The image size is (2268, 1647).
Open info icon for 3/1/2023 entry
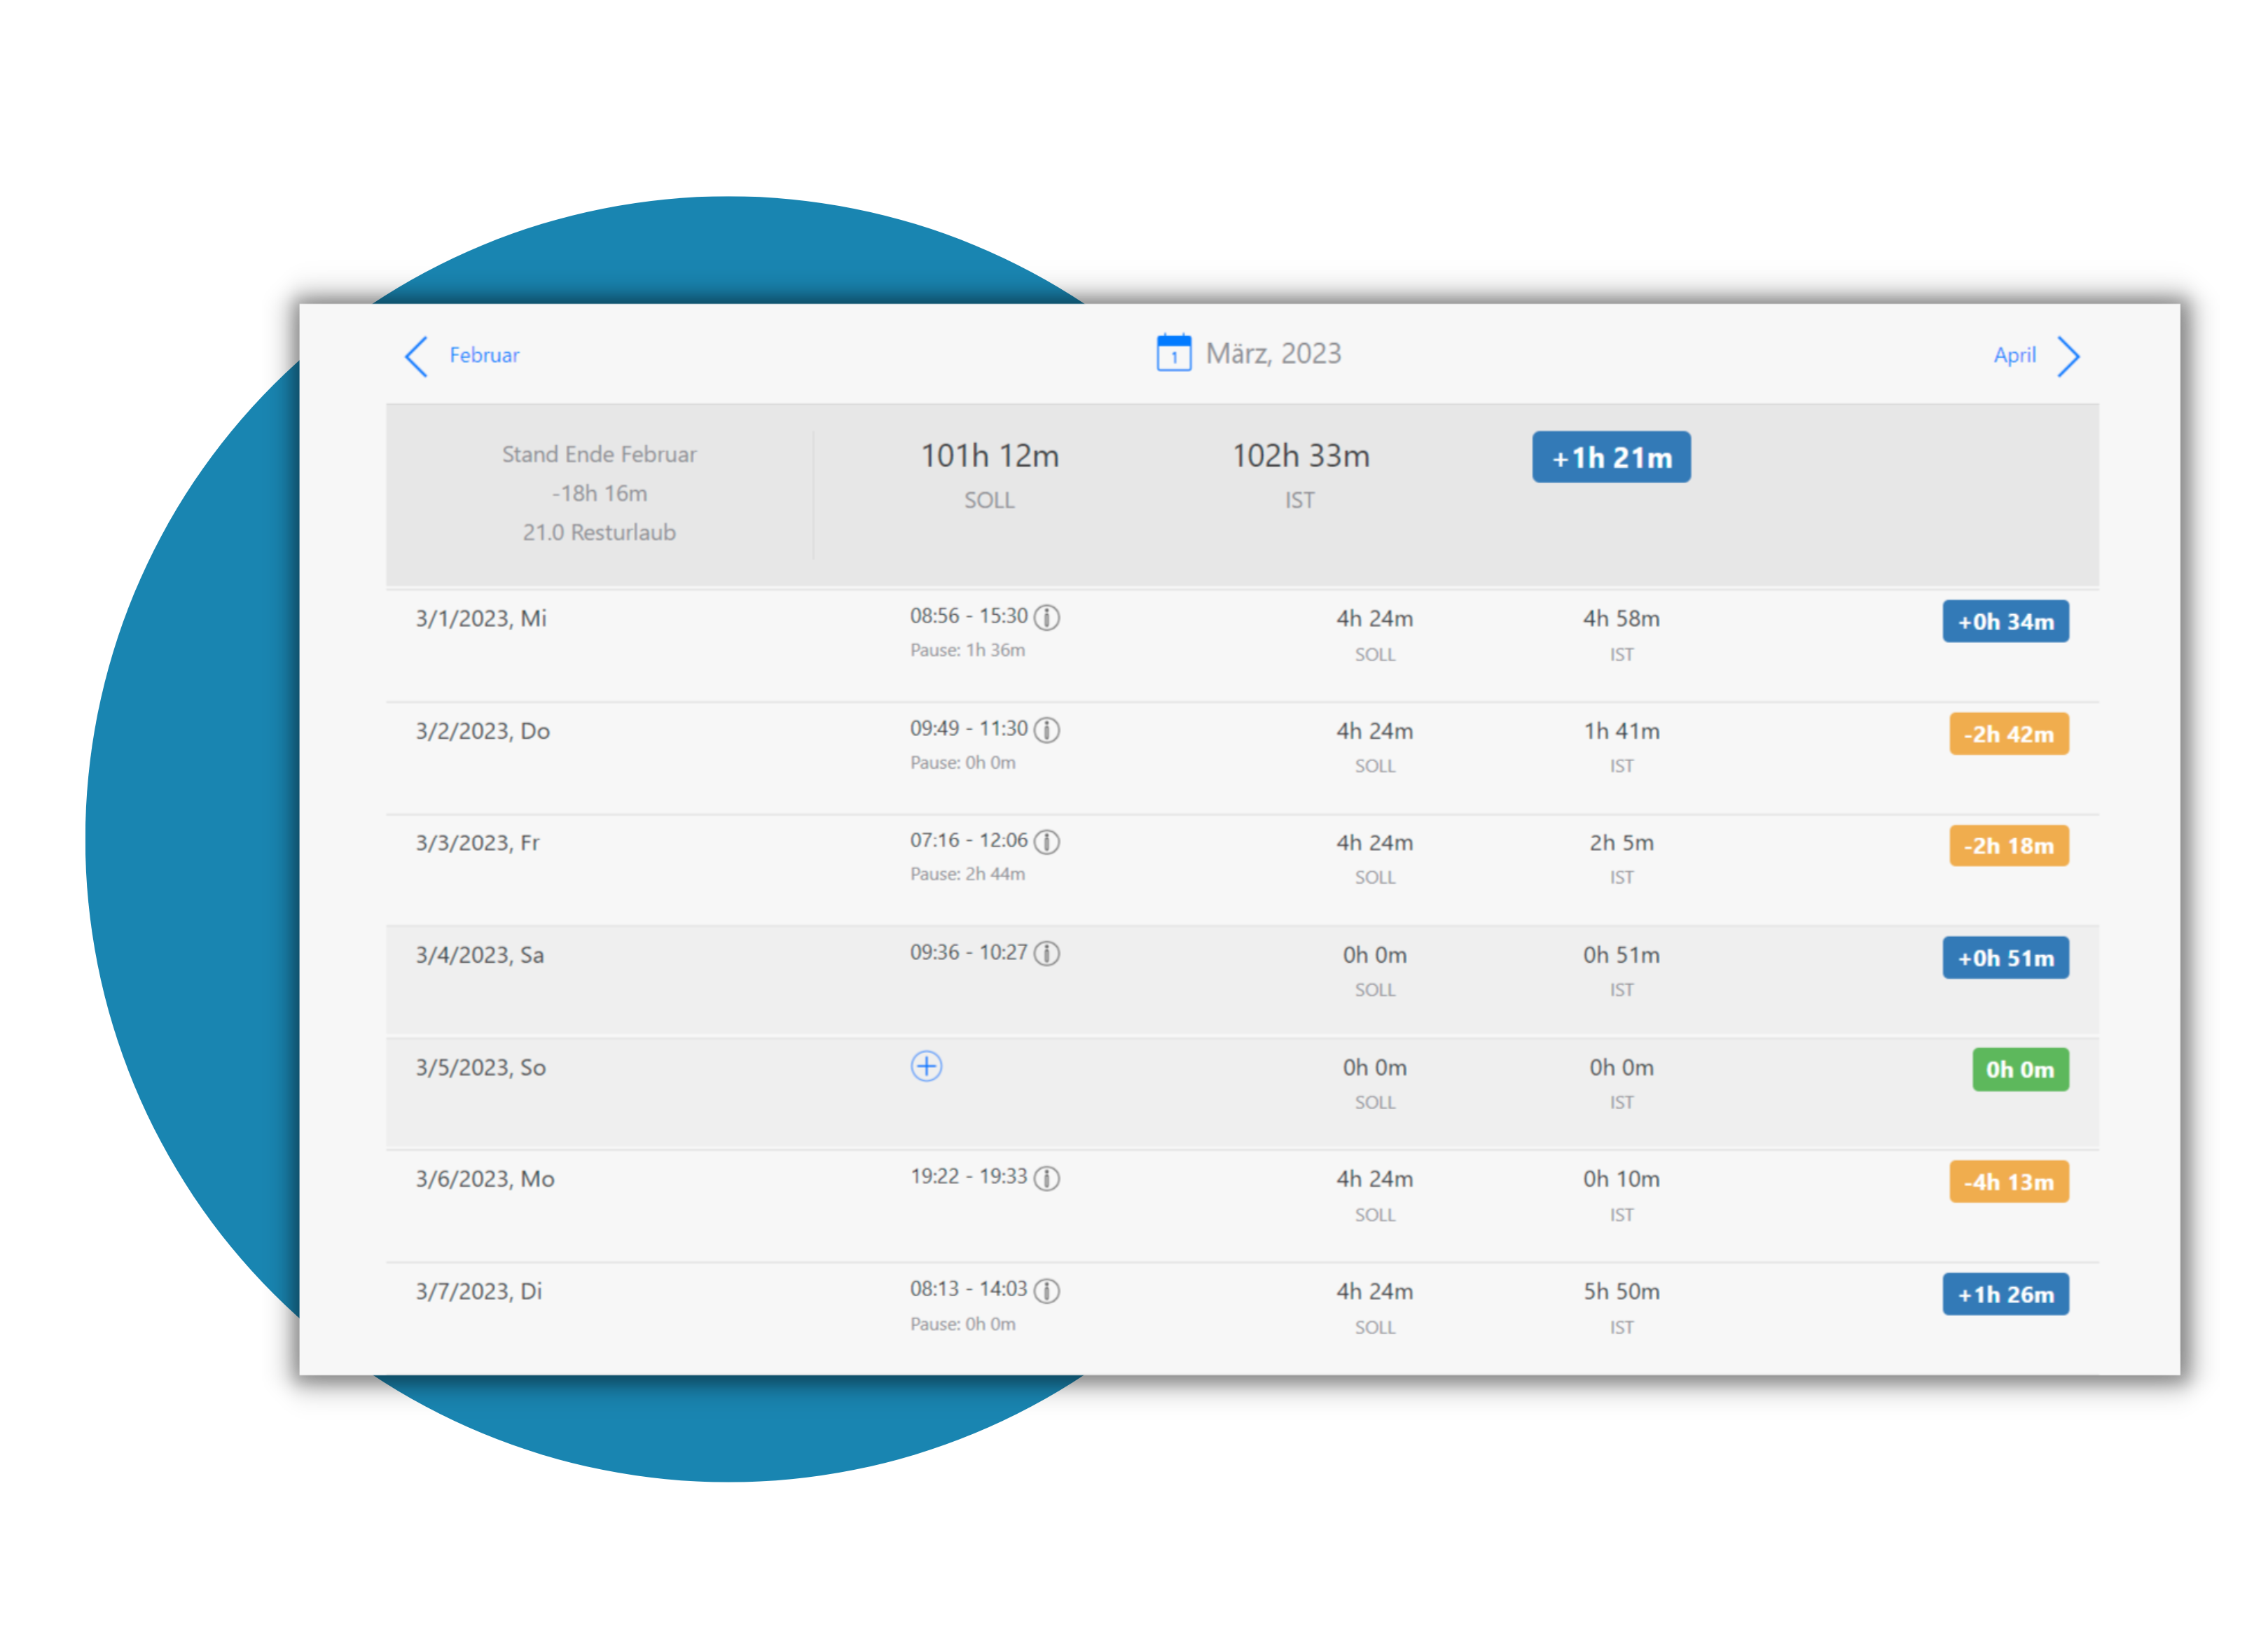tap(1046, 617)
